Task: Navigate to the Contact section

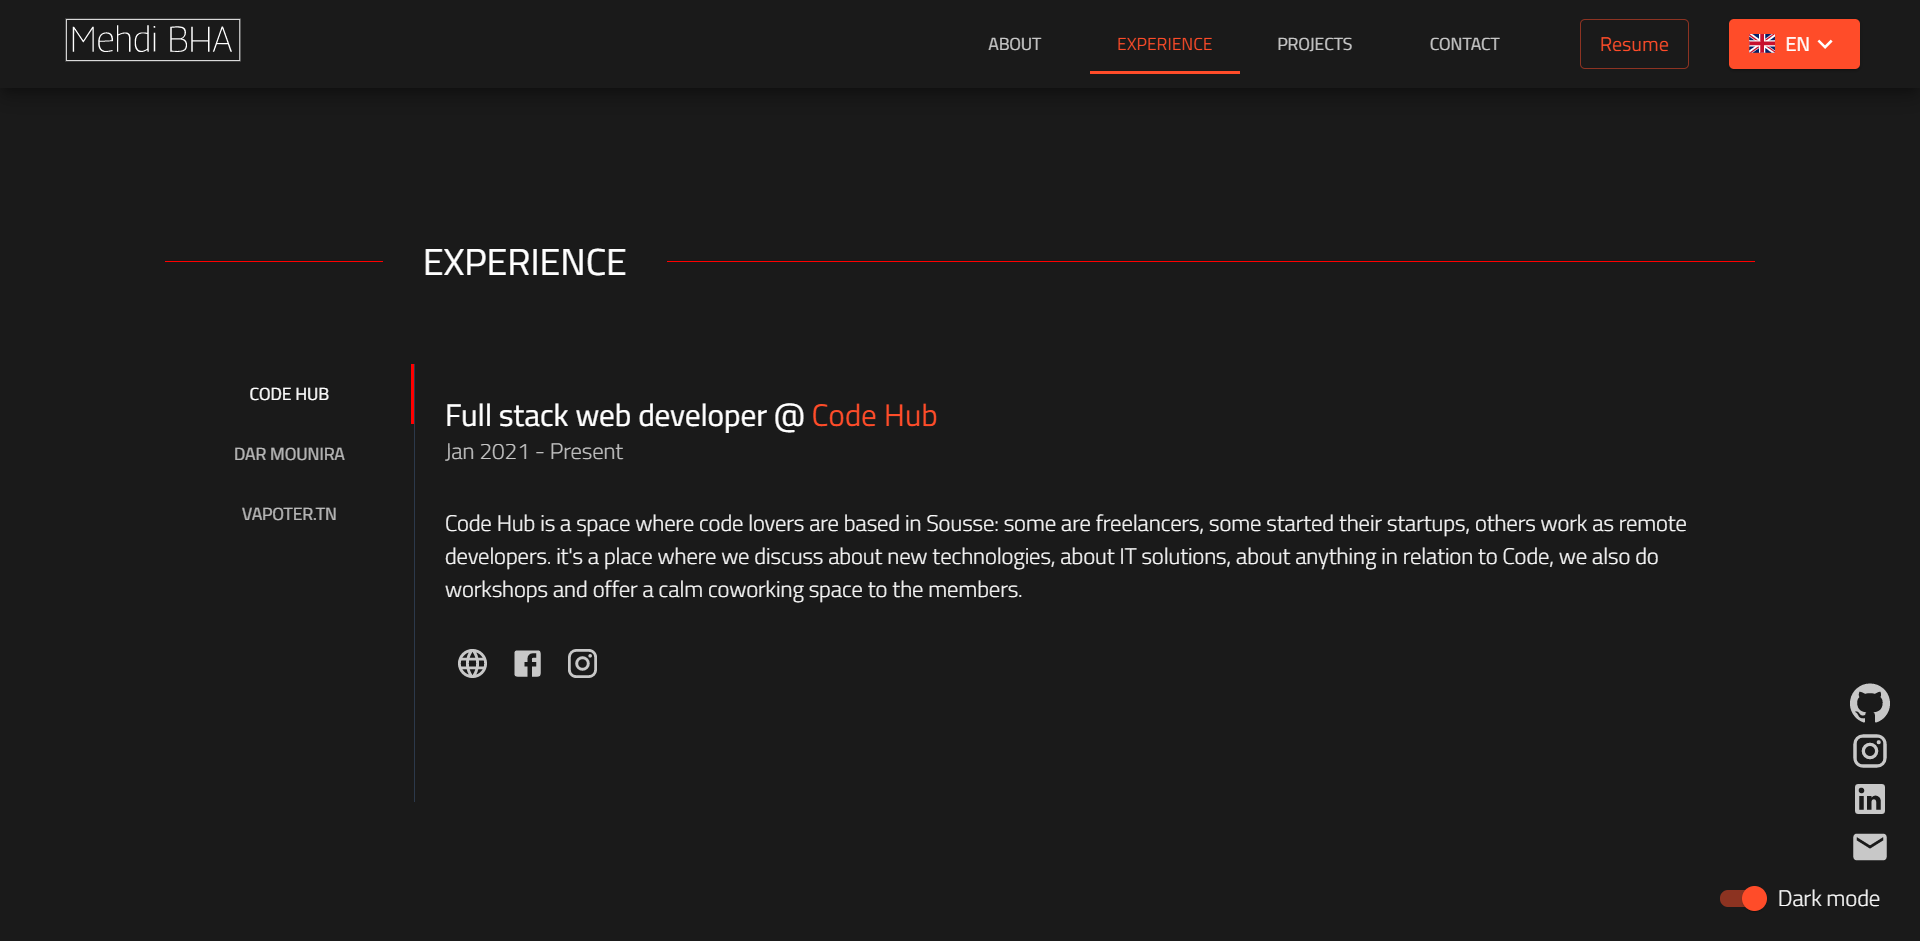Action: pyautogui.click(x=1464, y=44)
